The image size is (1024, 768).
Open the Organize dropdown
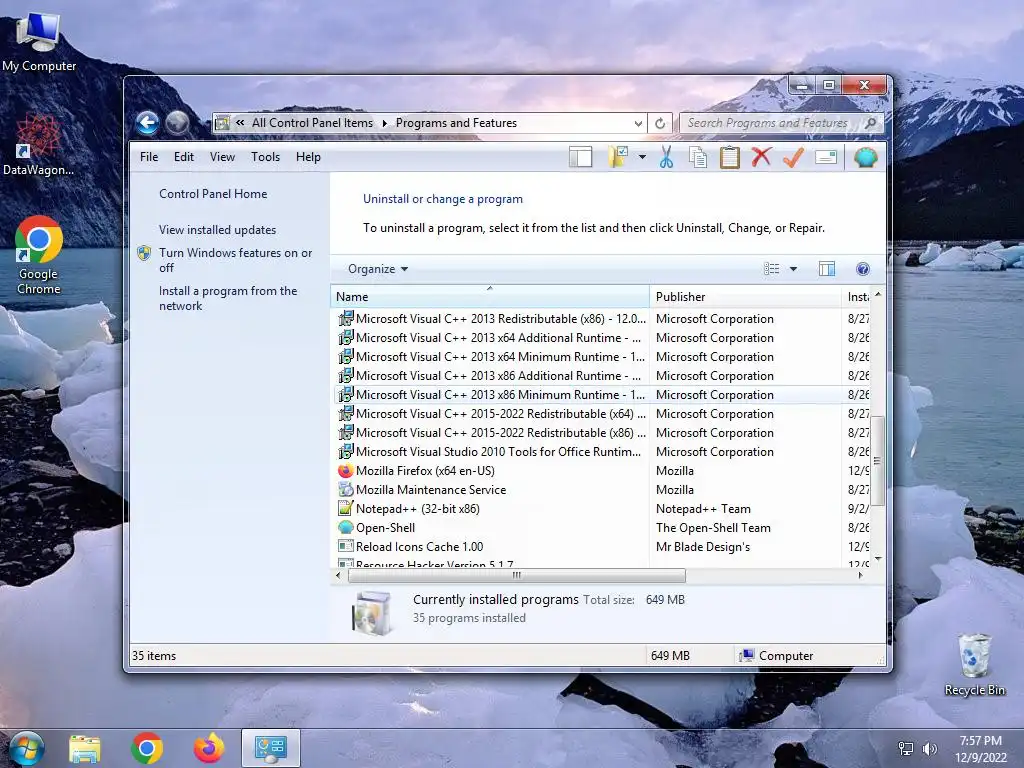pos(377,269)
